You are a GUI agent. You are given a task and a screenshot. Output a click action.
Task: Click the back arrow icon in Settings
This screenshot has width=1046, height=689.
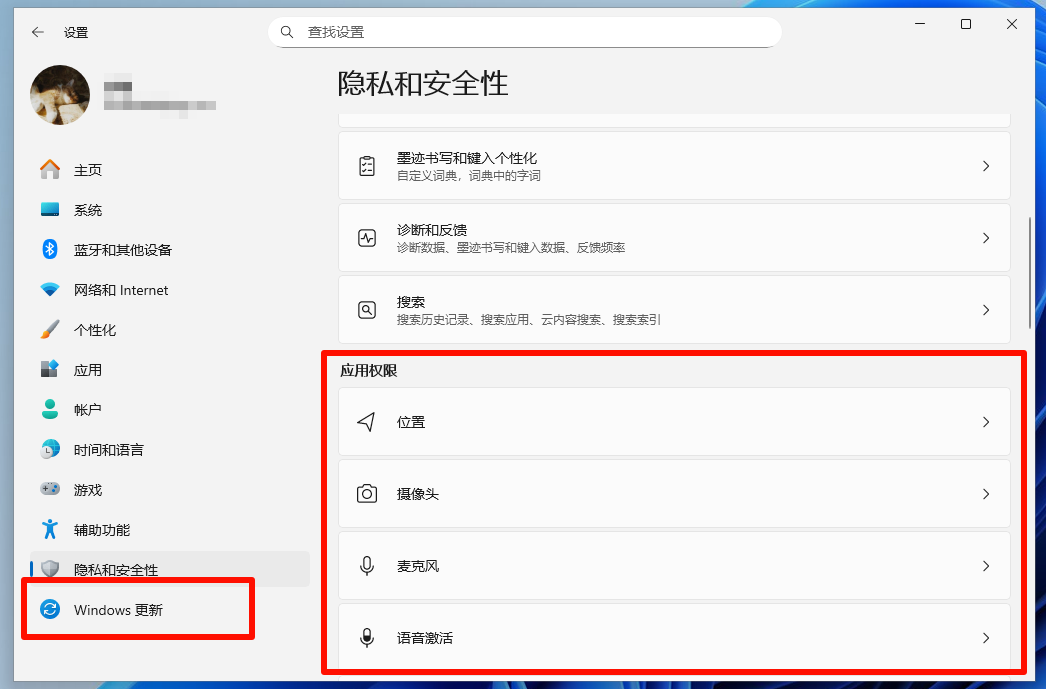coord(38,32)
